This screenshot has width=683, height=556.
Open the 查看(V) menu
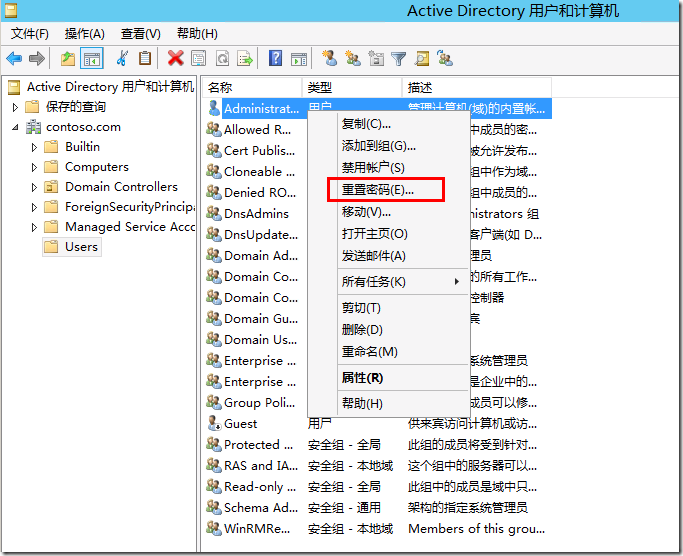coord(141,34)
